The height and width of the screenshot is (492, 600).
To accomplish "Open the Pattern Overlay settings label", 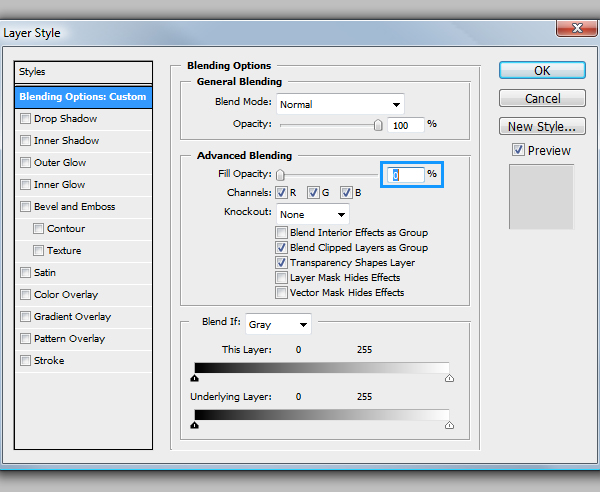I will (69, 339).
